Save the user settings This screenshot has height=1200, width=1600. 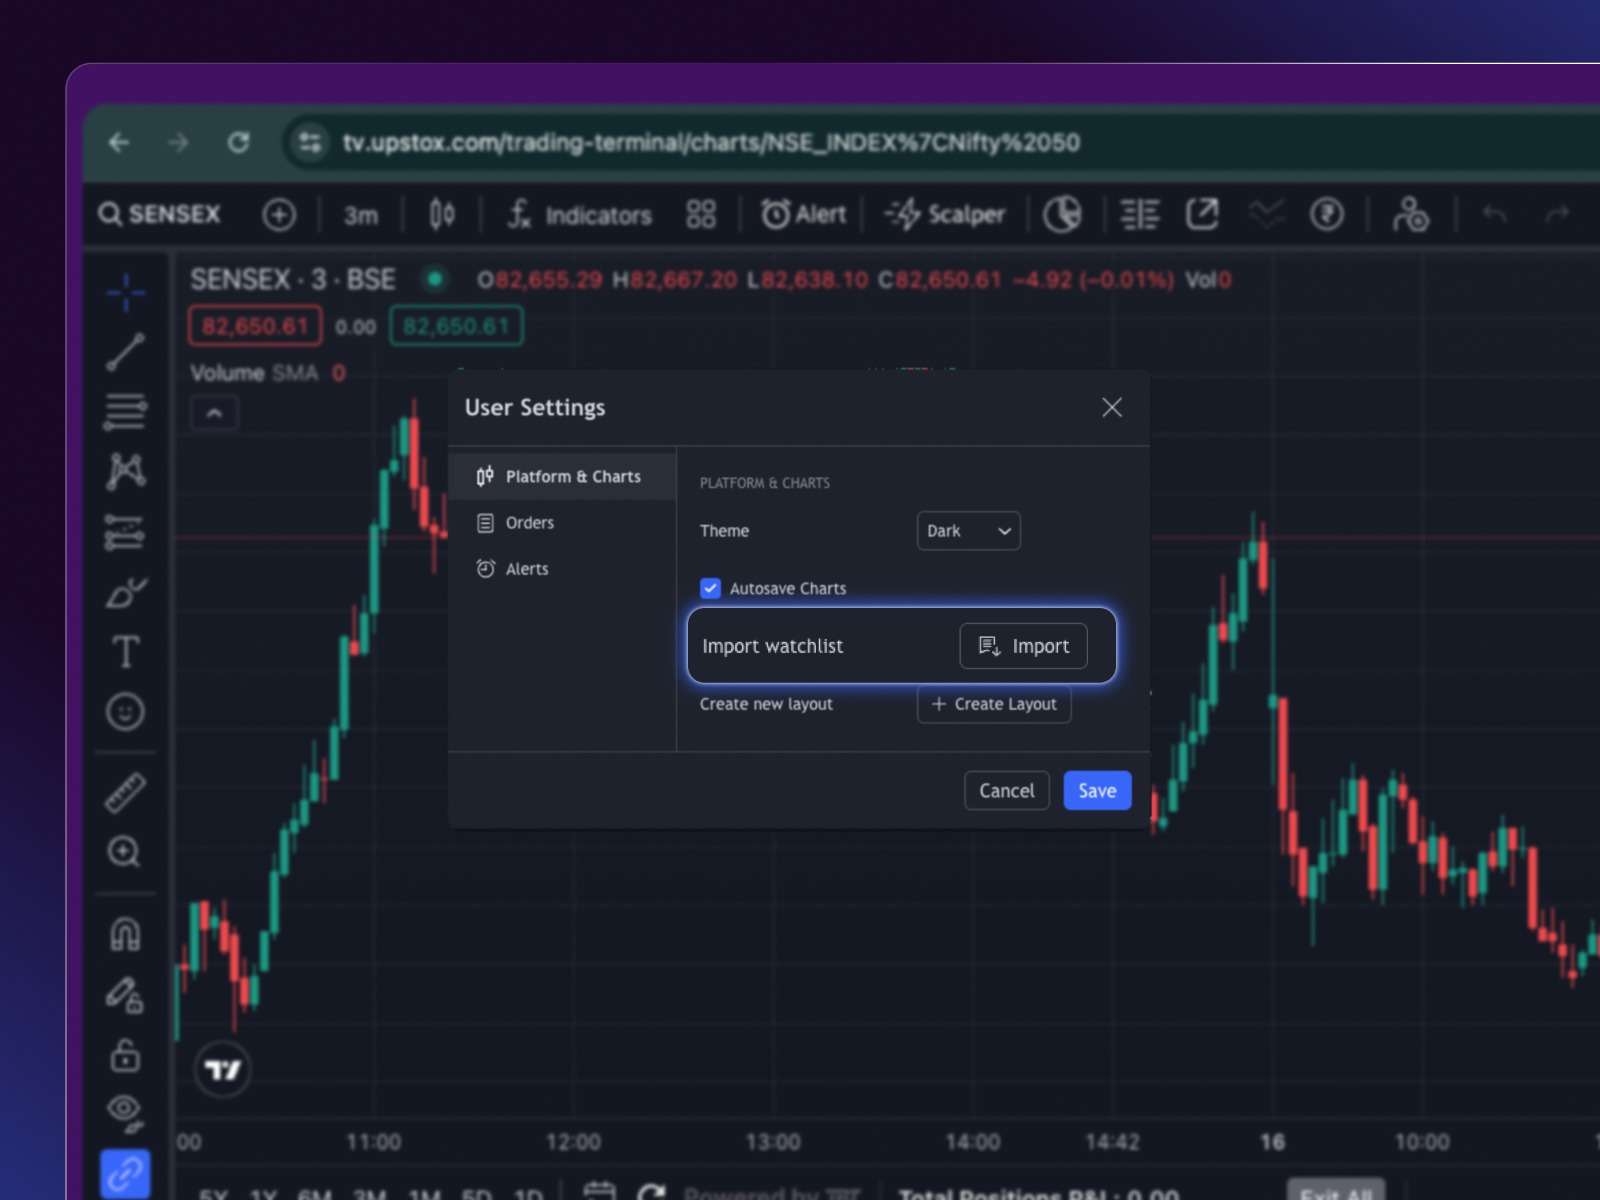click(1097, 790)
